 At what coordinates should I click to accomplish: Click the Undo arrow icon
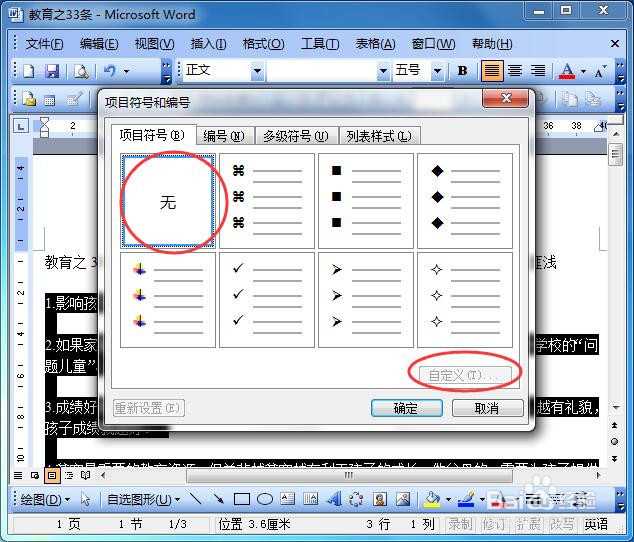tap(109, 71)
